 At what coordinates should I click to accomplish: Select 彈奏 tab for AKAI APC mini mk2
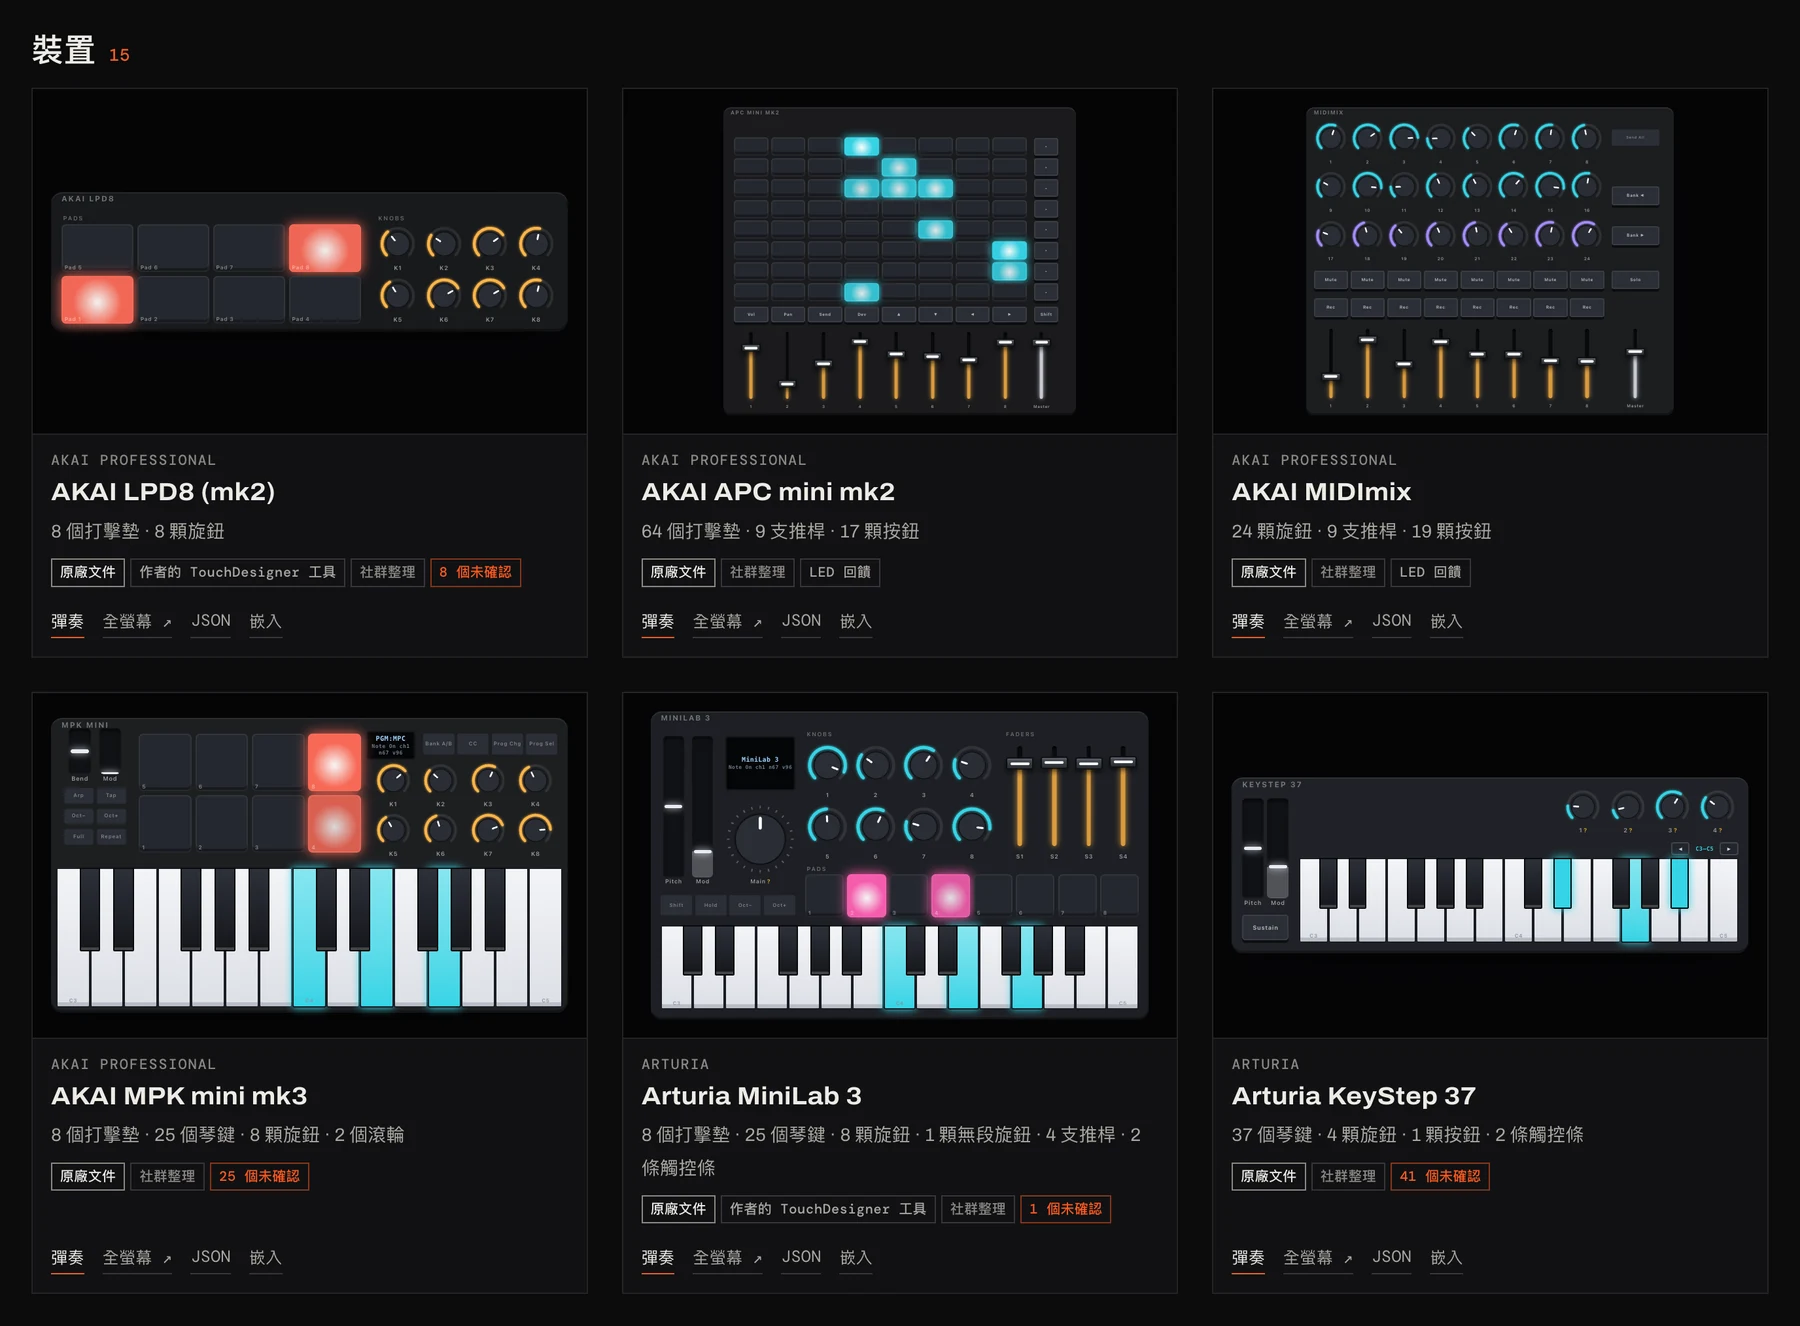[658, 621]
